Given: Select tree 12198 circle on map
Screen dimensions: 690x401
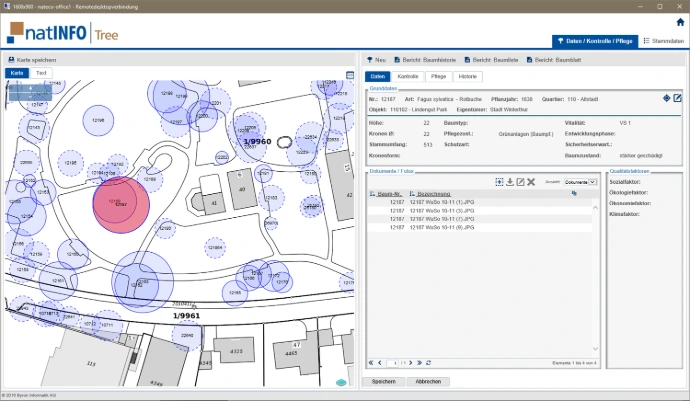Looking at the screenshot, I should click(x=98, y=120).
